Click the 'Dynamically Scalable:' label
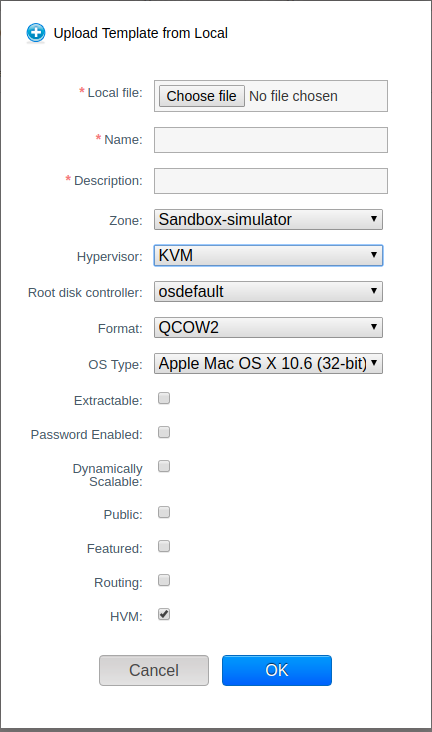The width and height of the screenshot is (432, 732). tap(108, 475)
